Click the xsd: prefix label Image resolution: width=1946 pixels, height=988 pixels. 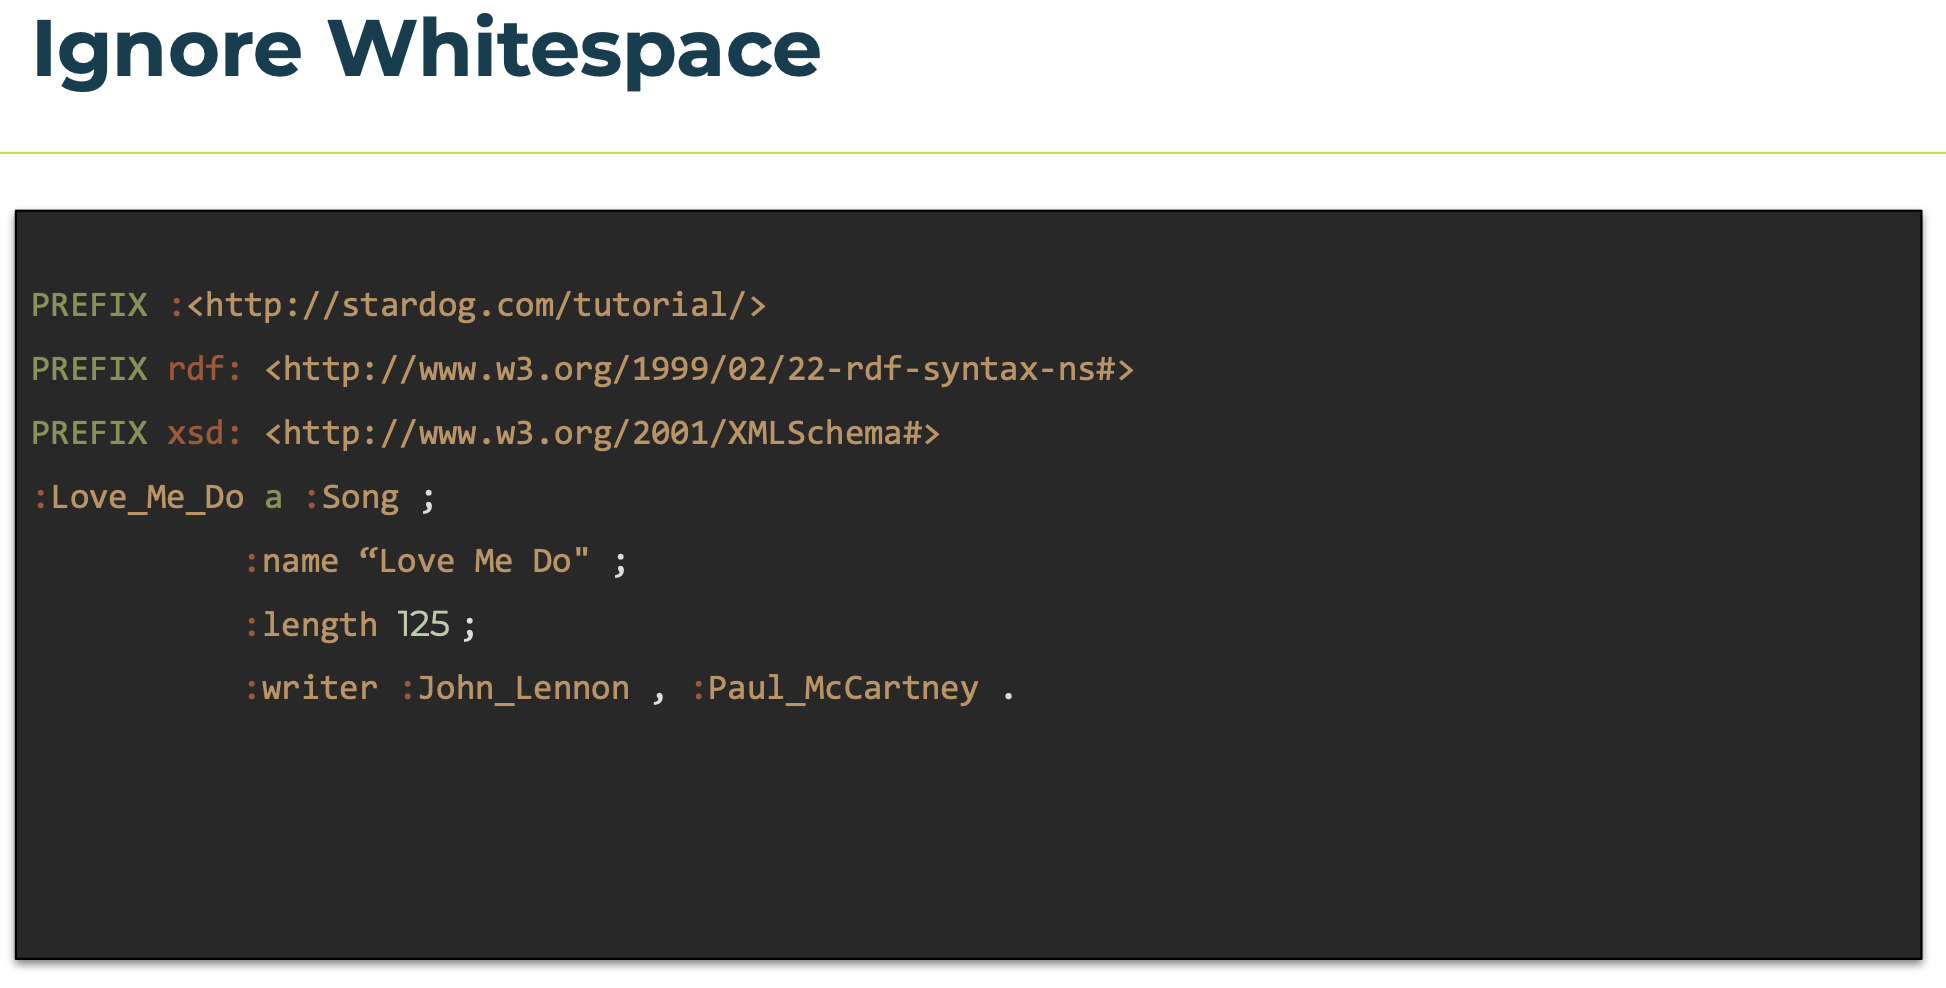204,433
